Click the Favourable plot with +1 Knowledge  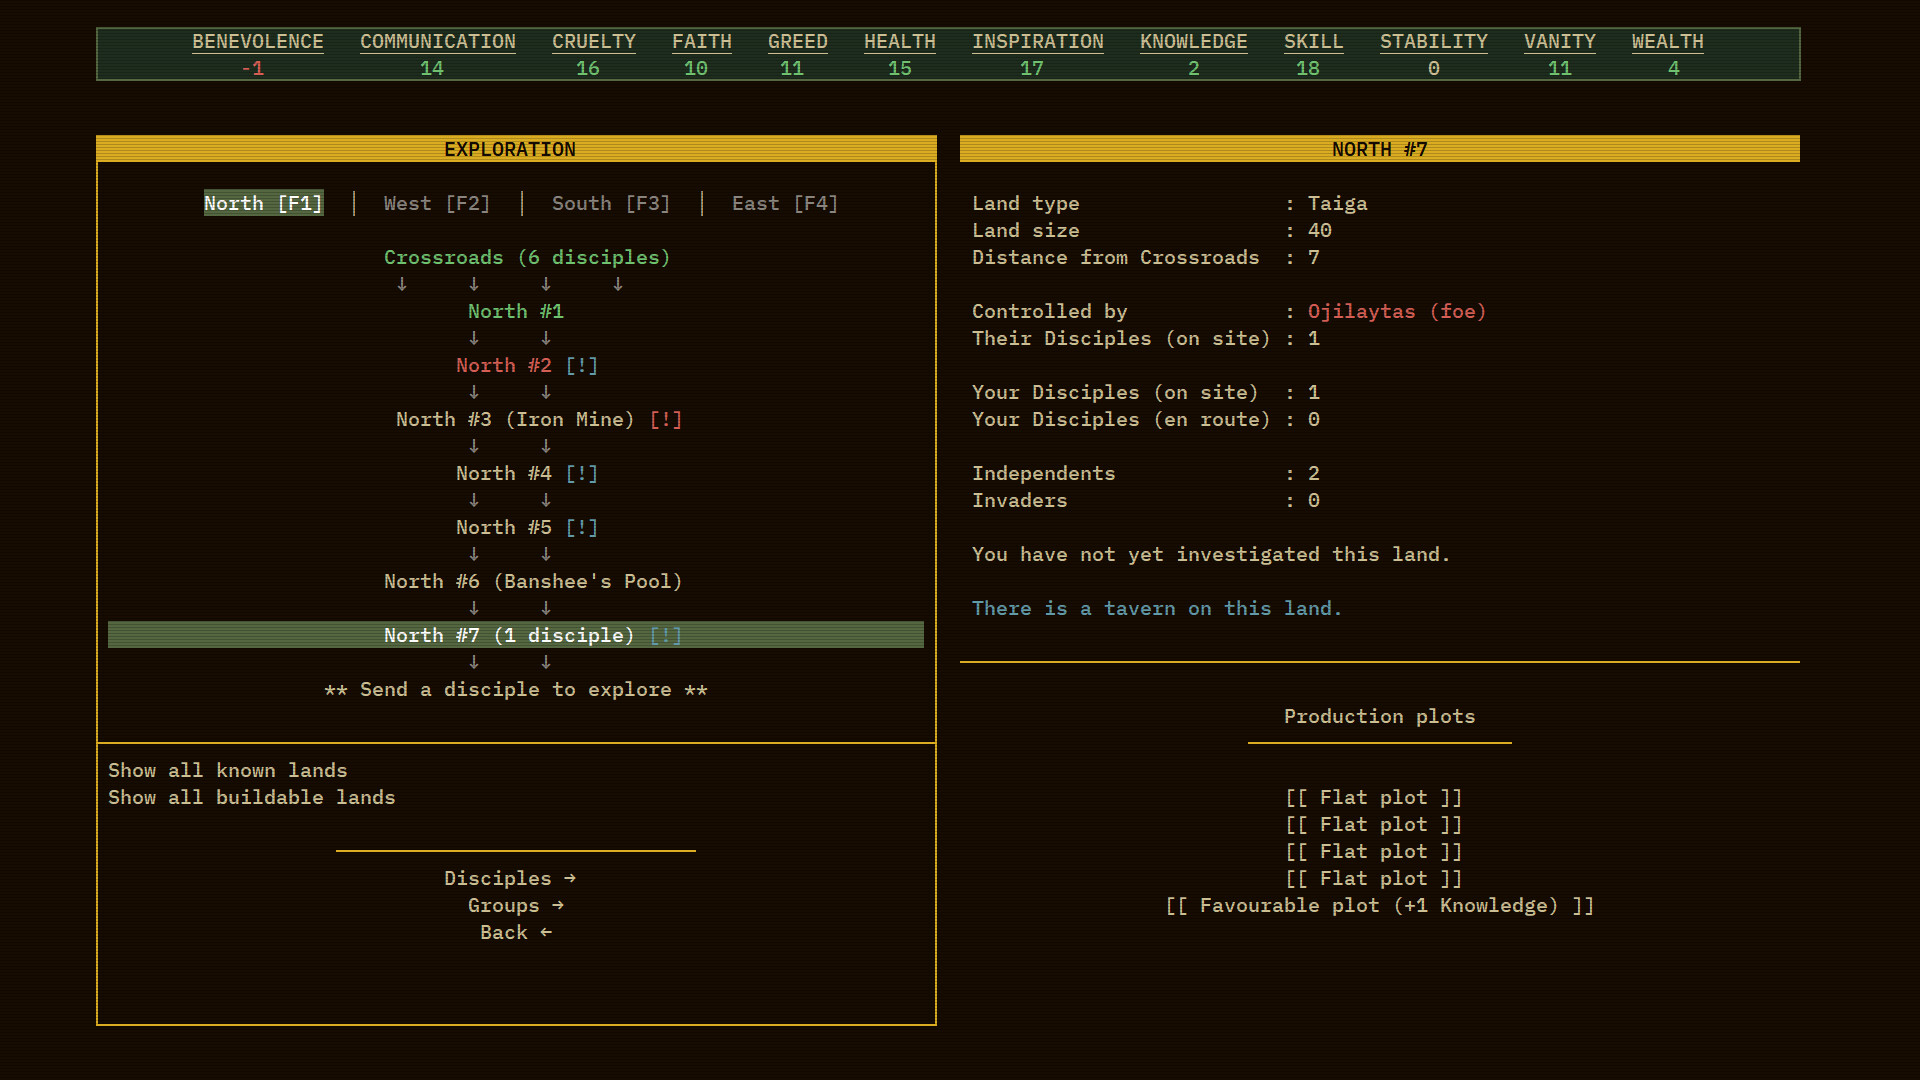pos(1379,905)
